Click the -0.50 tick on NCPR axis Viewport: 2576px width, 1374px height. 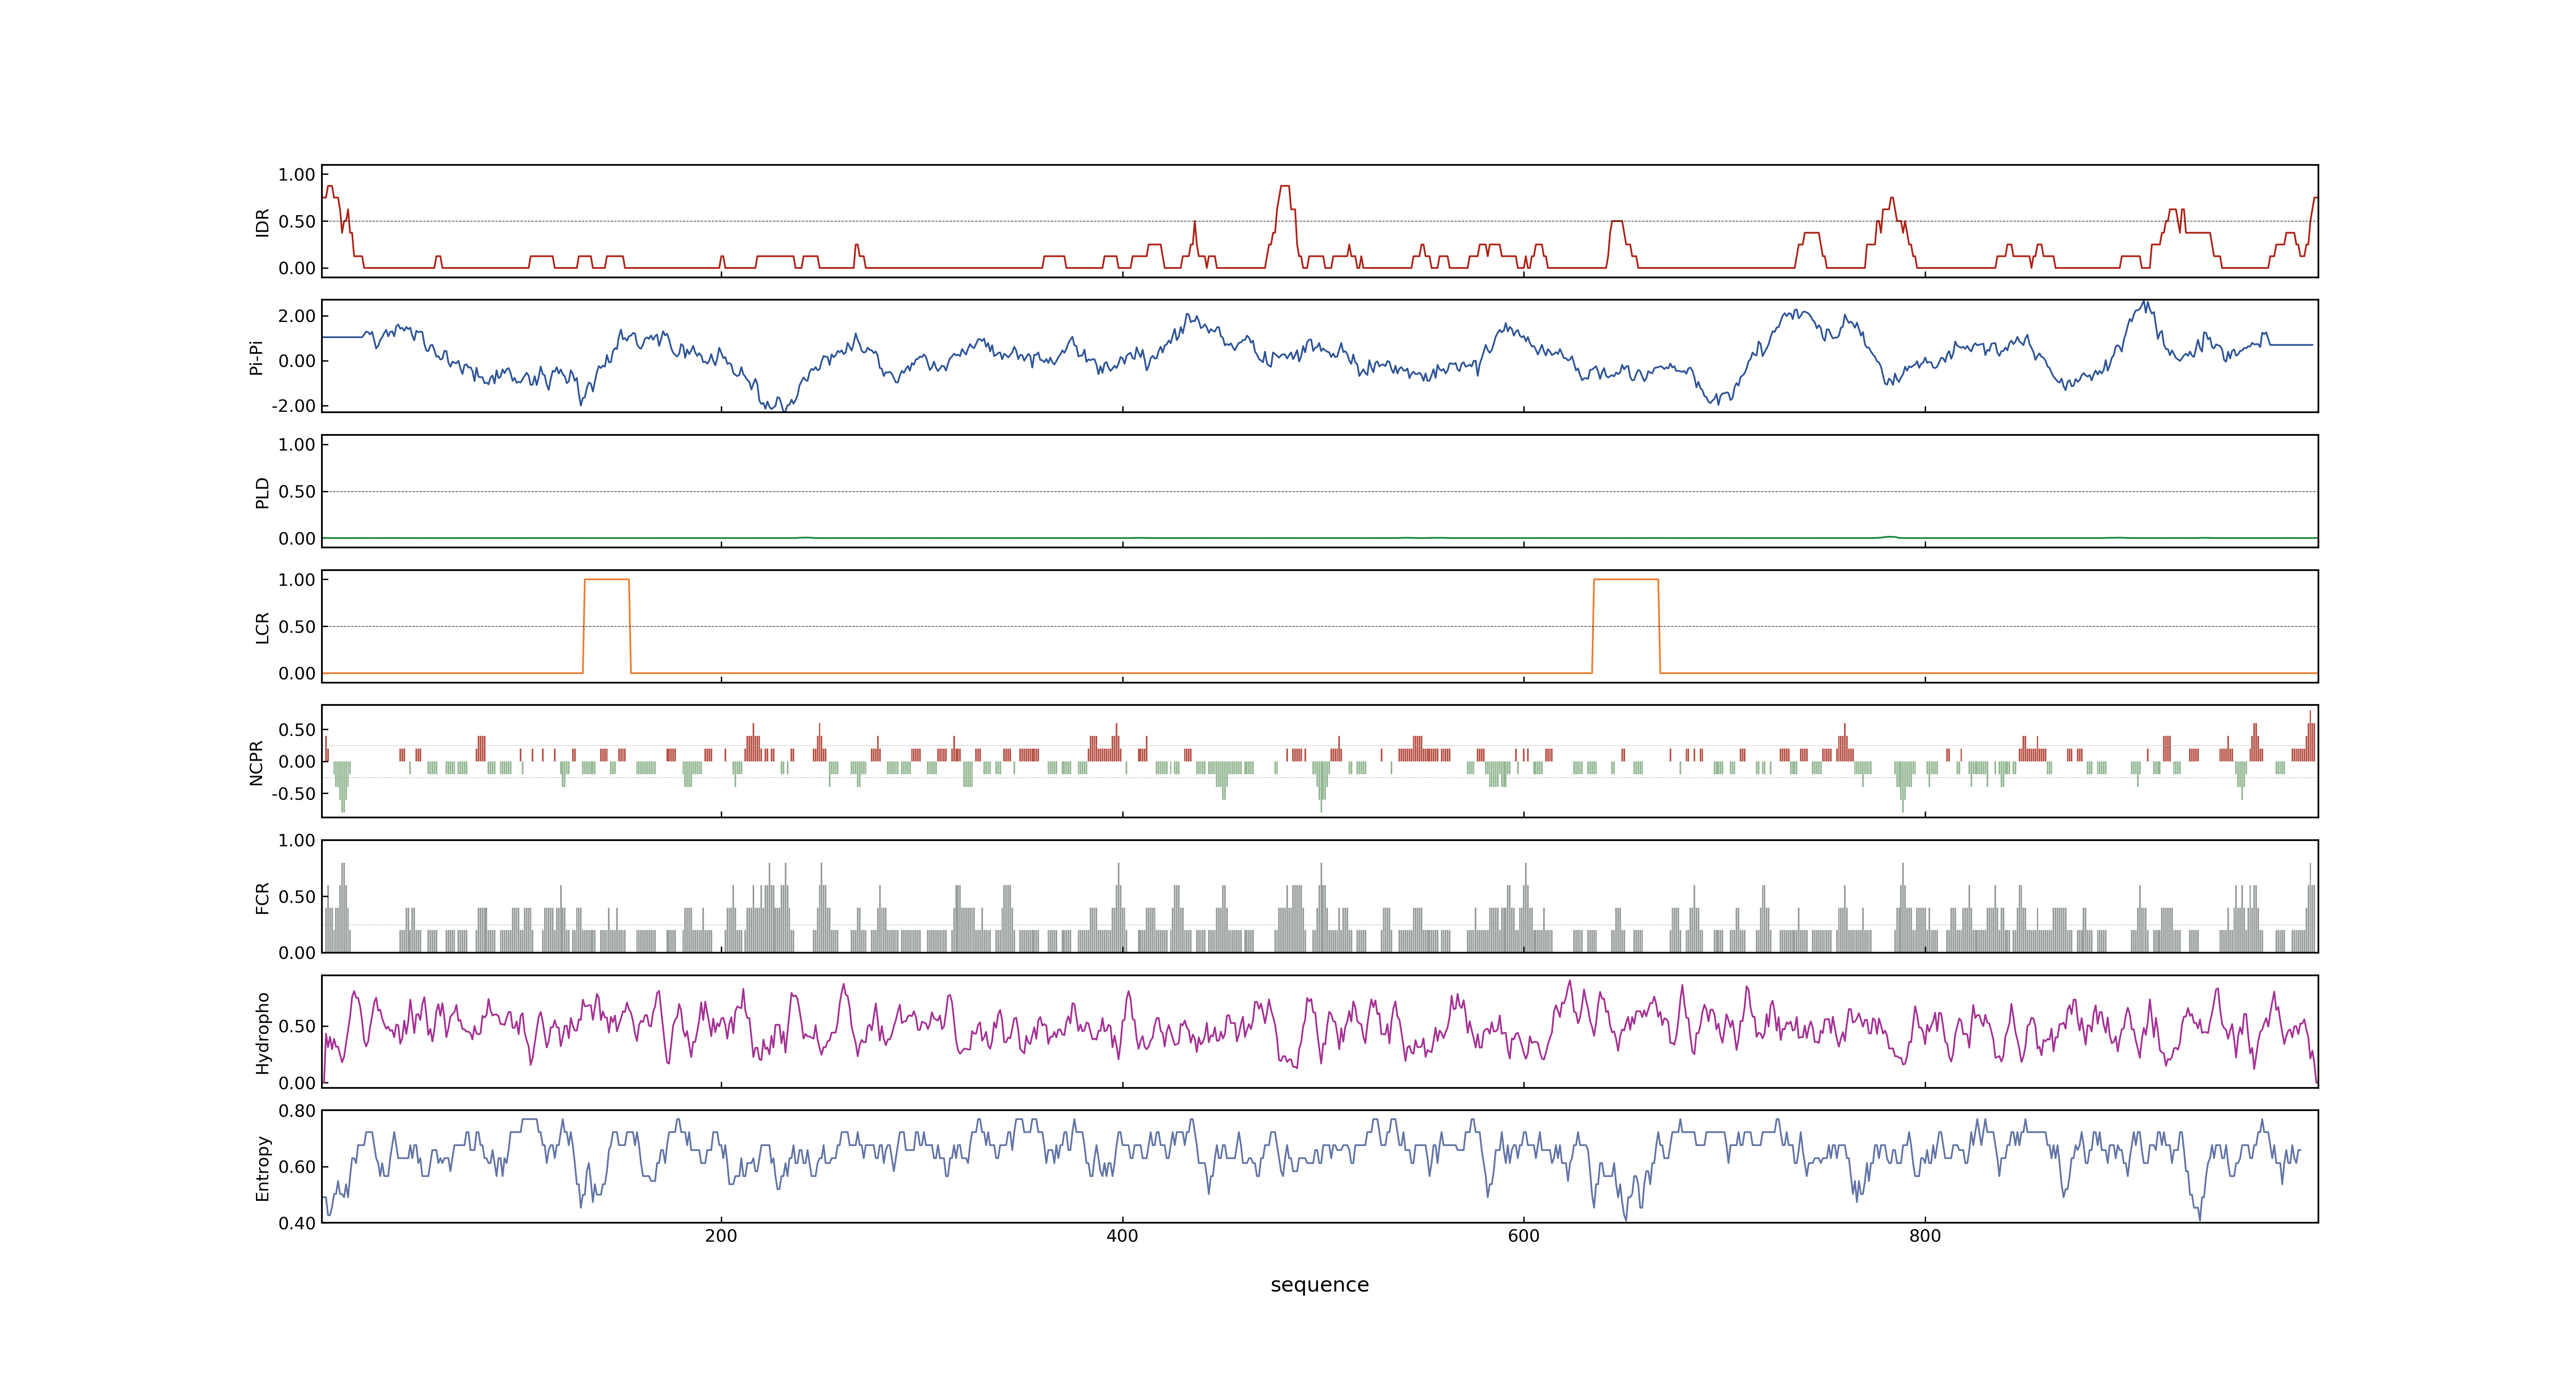point(293,794)
